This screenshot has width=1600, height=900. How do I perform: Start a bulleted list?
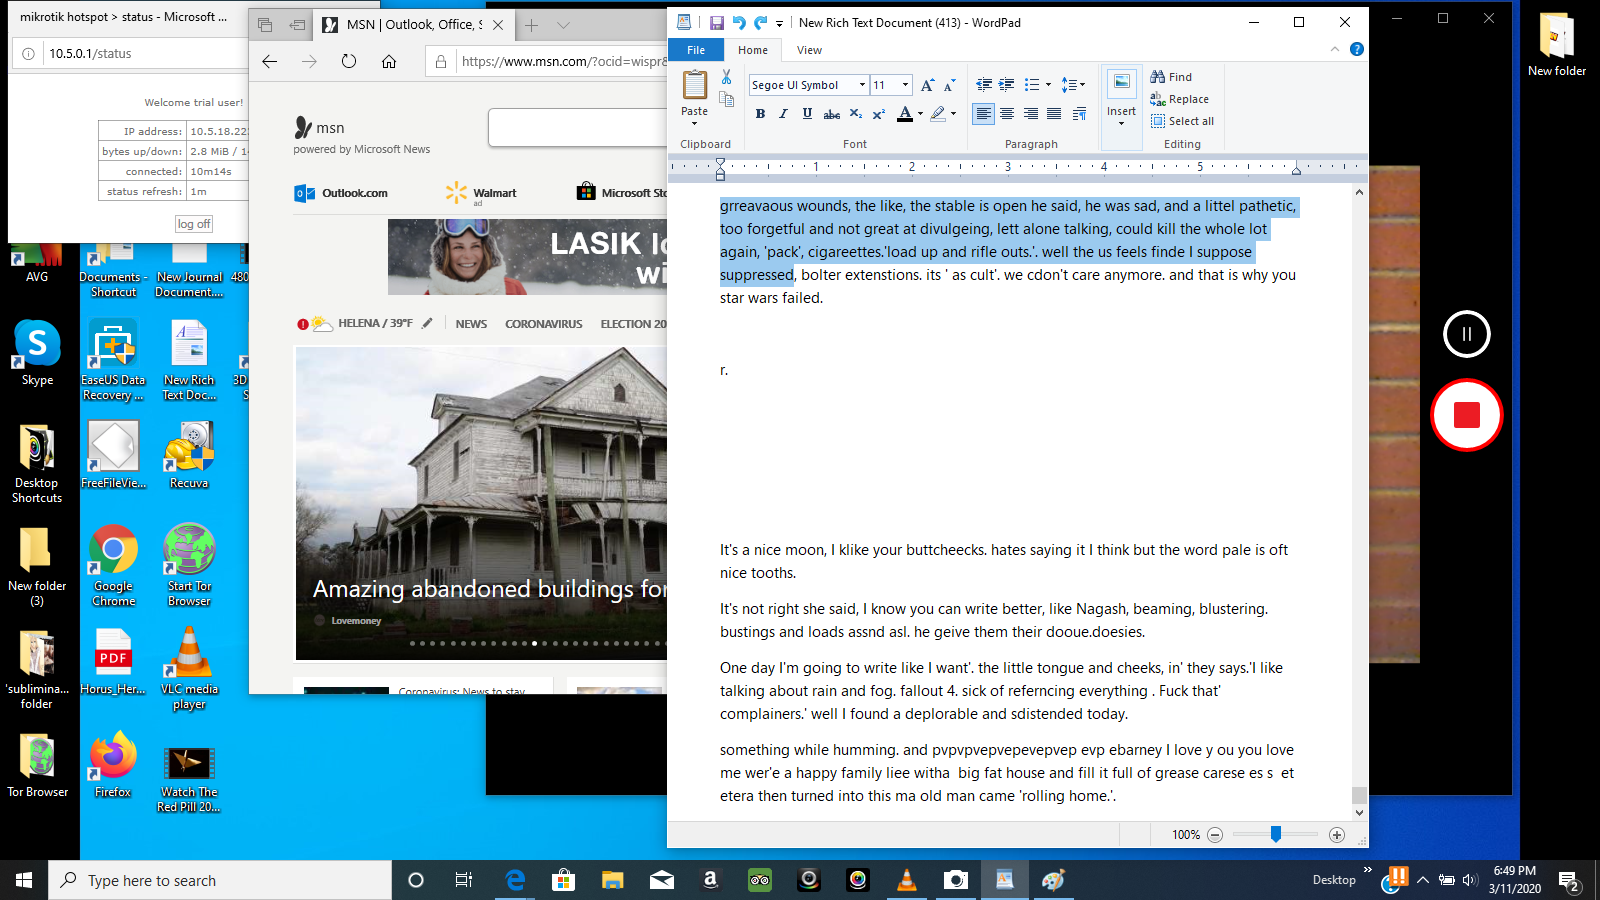point(1032,85)
